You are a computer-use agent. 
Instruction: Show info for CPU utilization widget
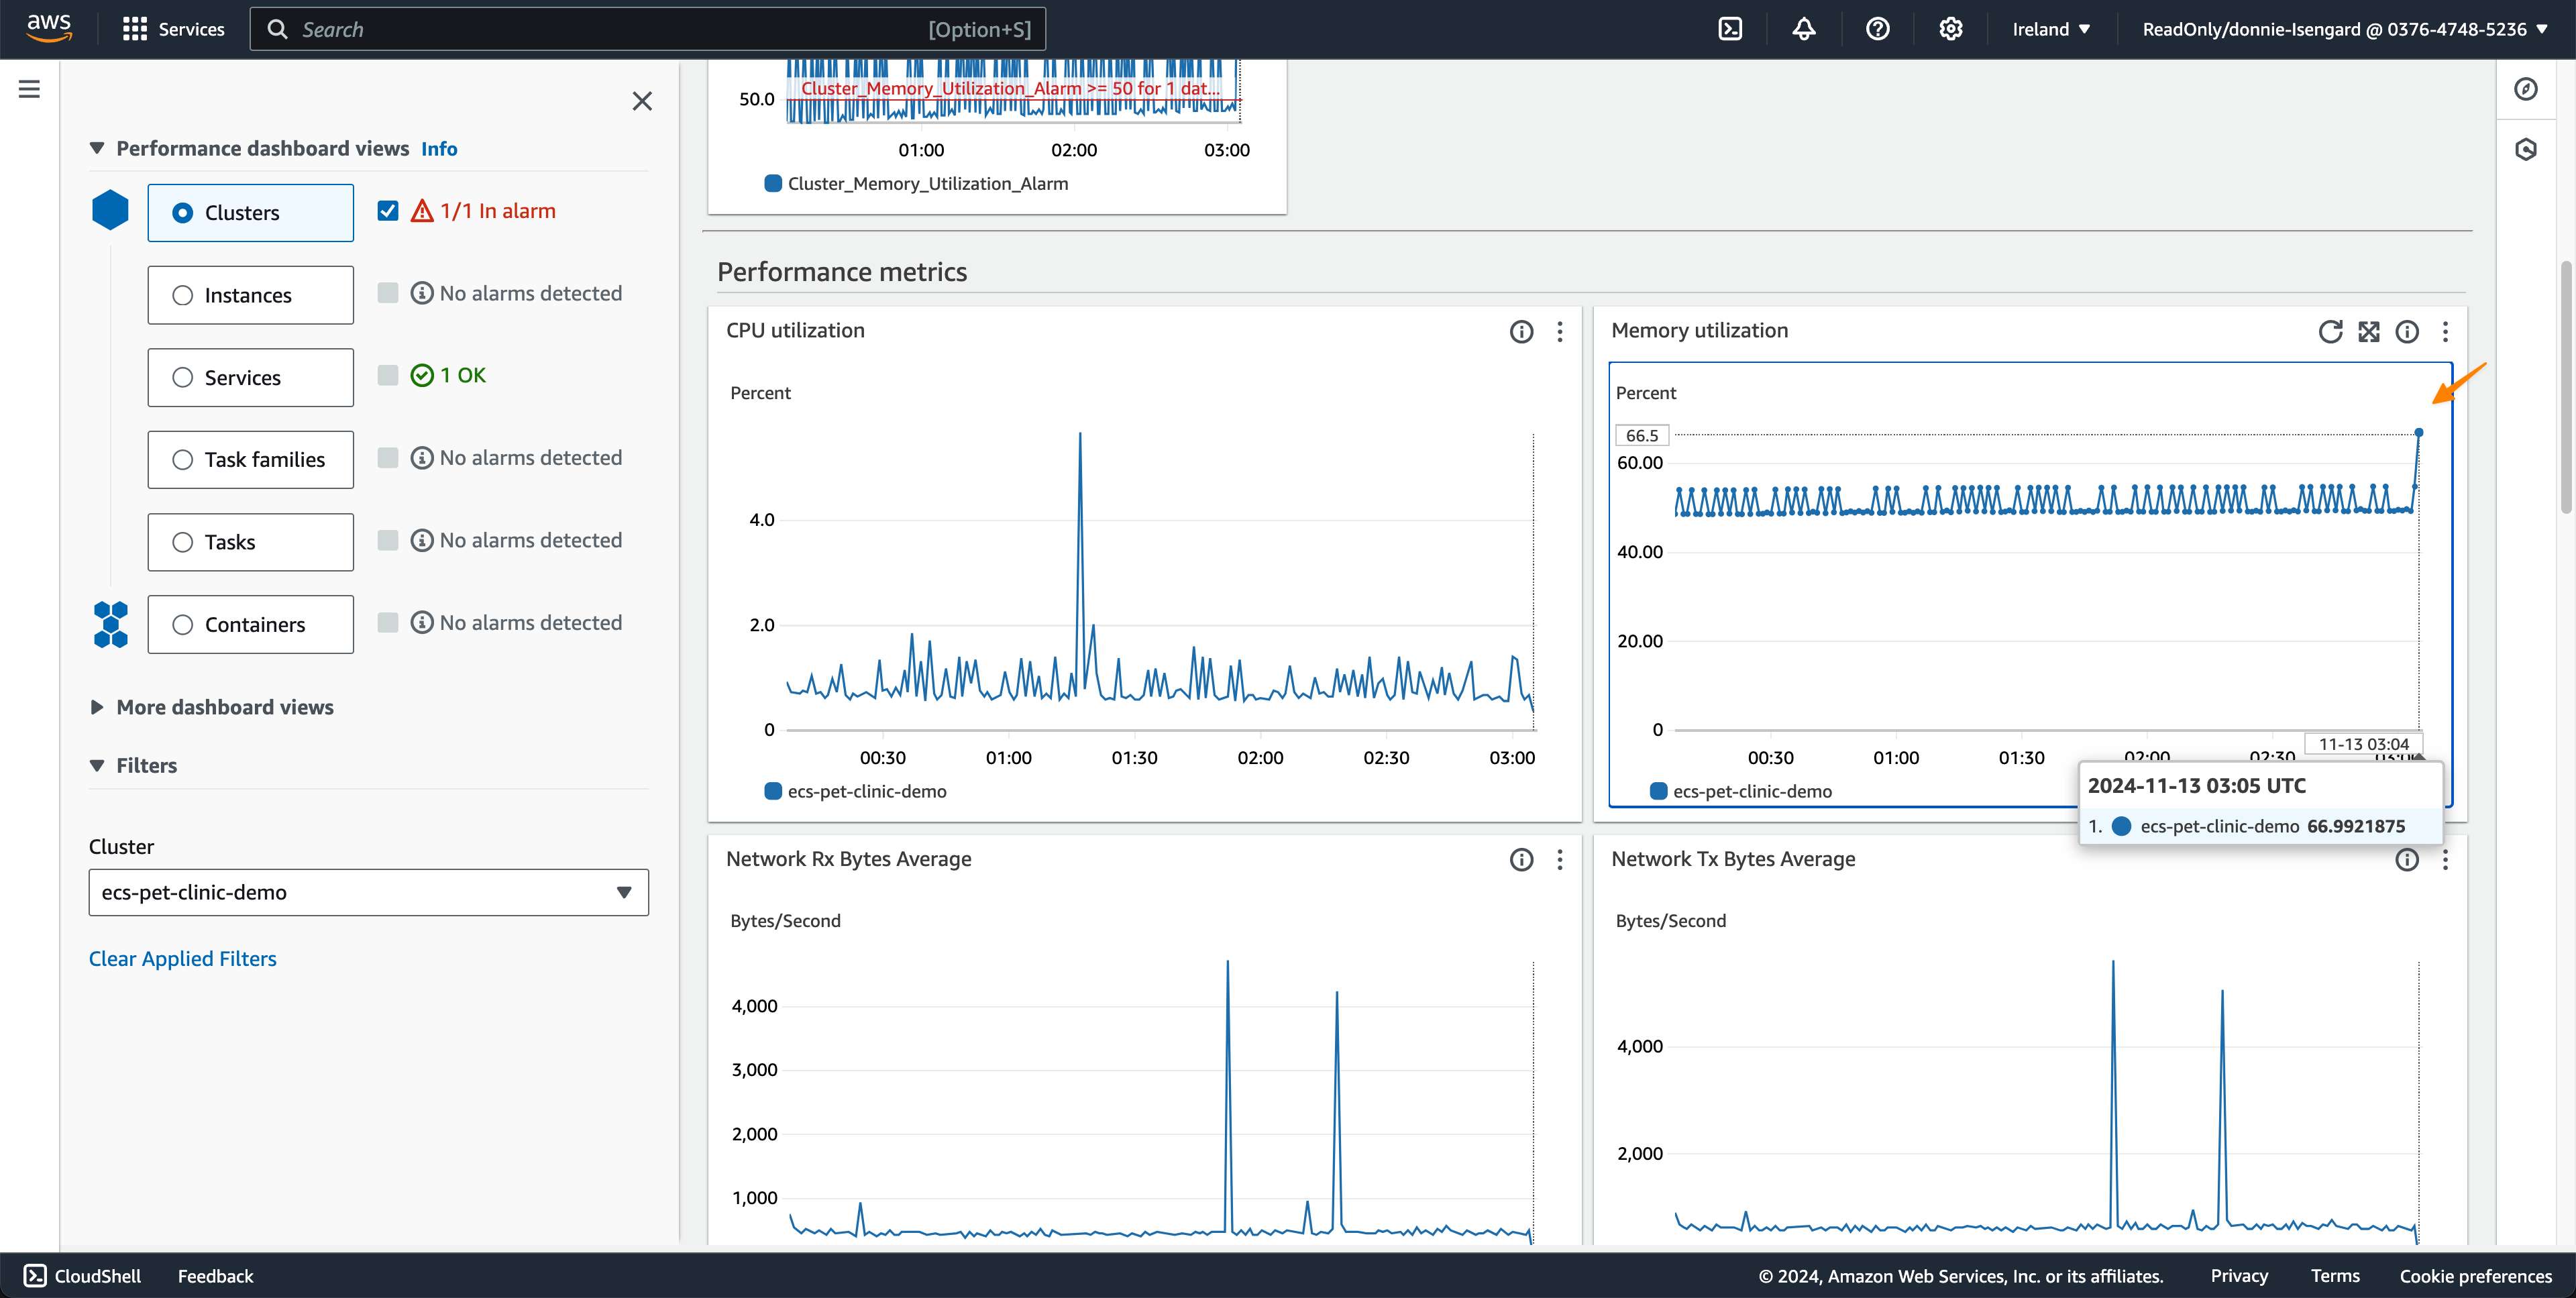click(1520, 331)
